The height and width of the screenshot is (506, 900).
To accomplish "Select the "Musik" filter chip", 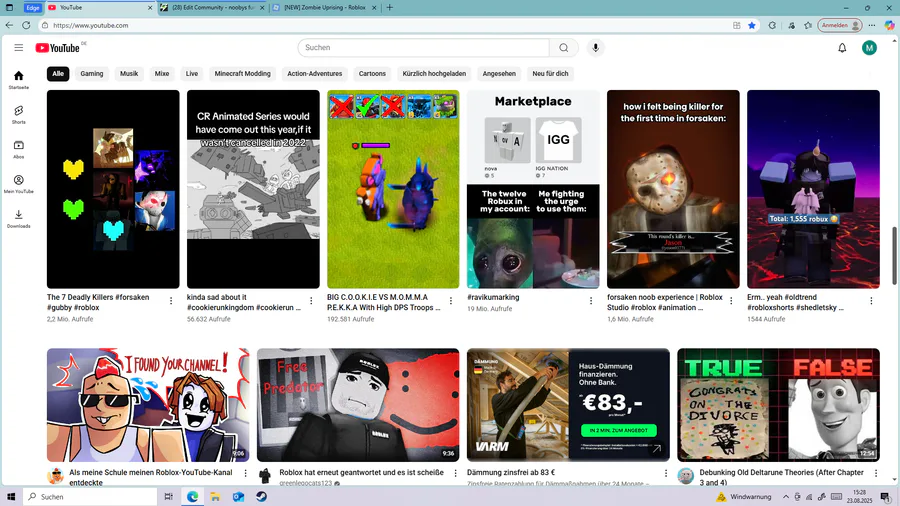I will click(129, 73).
